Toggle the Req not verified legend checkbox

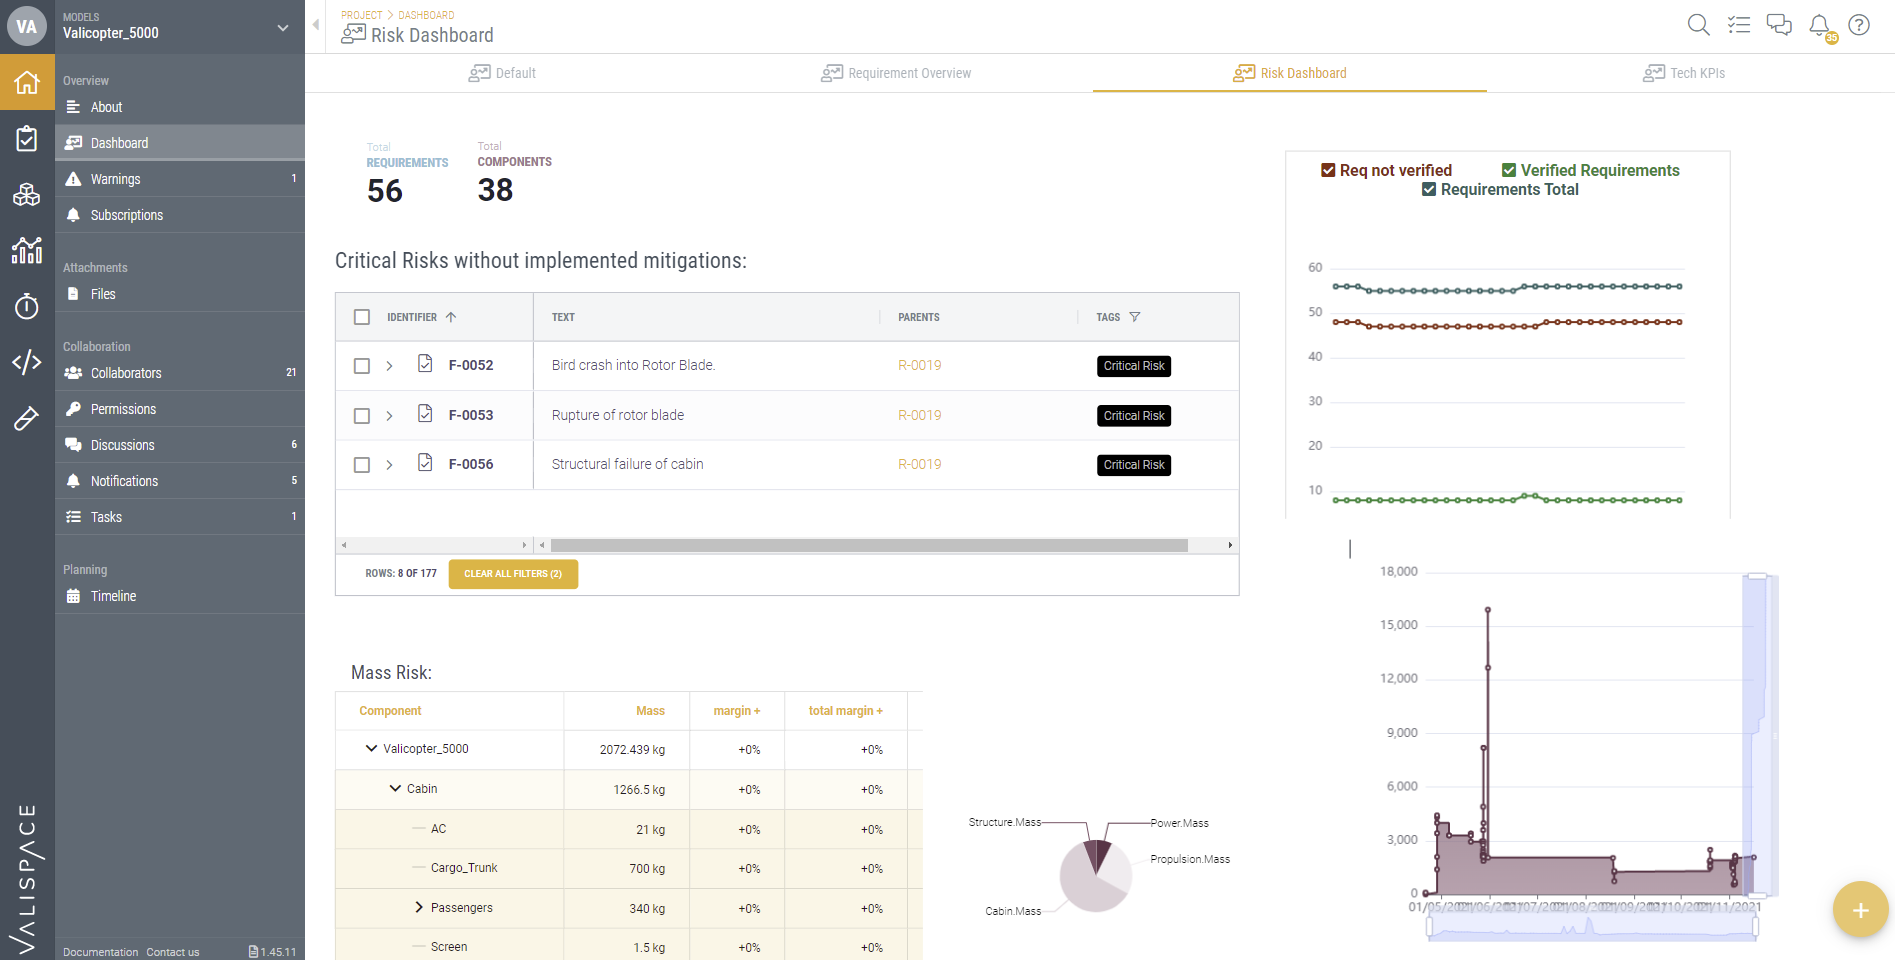pyautogui.click(x=1328, y=171)
